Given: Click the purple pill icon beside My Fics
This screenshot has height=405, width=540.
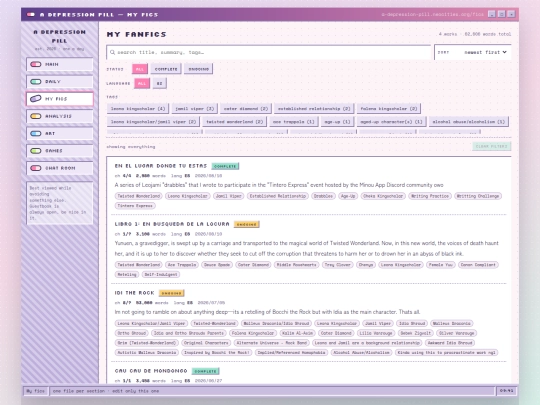Looking at the screenshot, I should click(35, 99).
